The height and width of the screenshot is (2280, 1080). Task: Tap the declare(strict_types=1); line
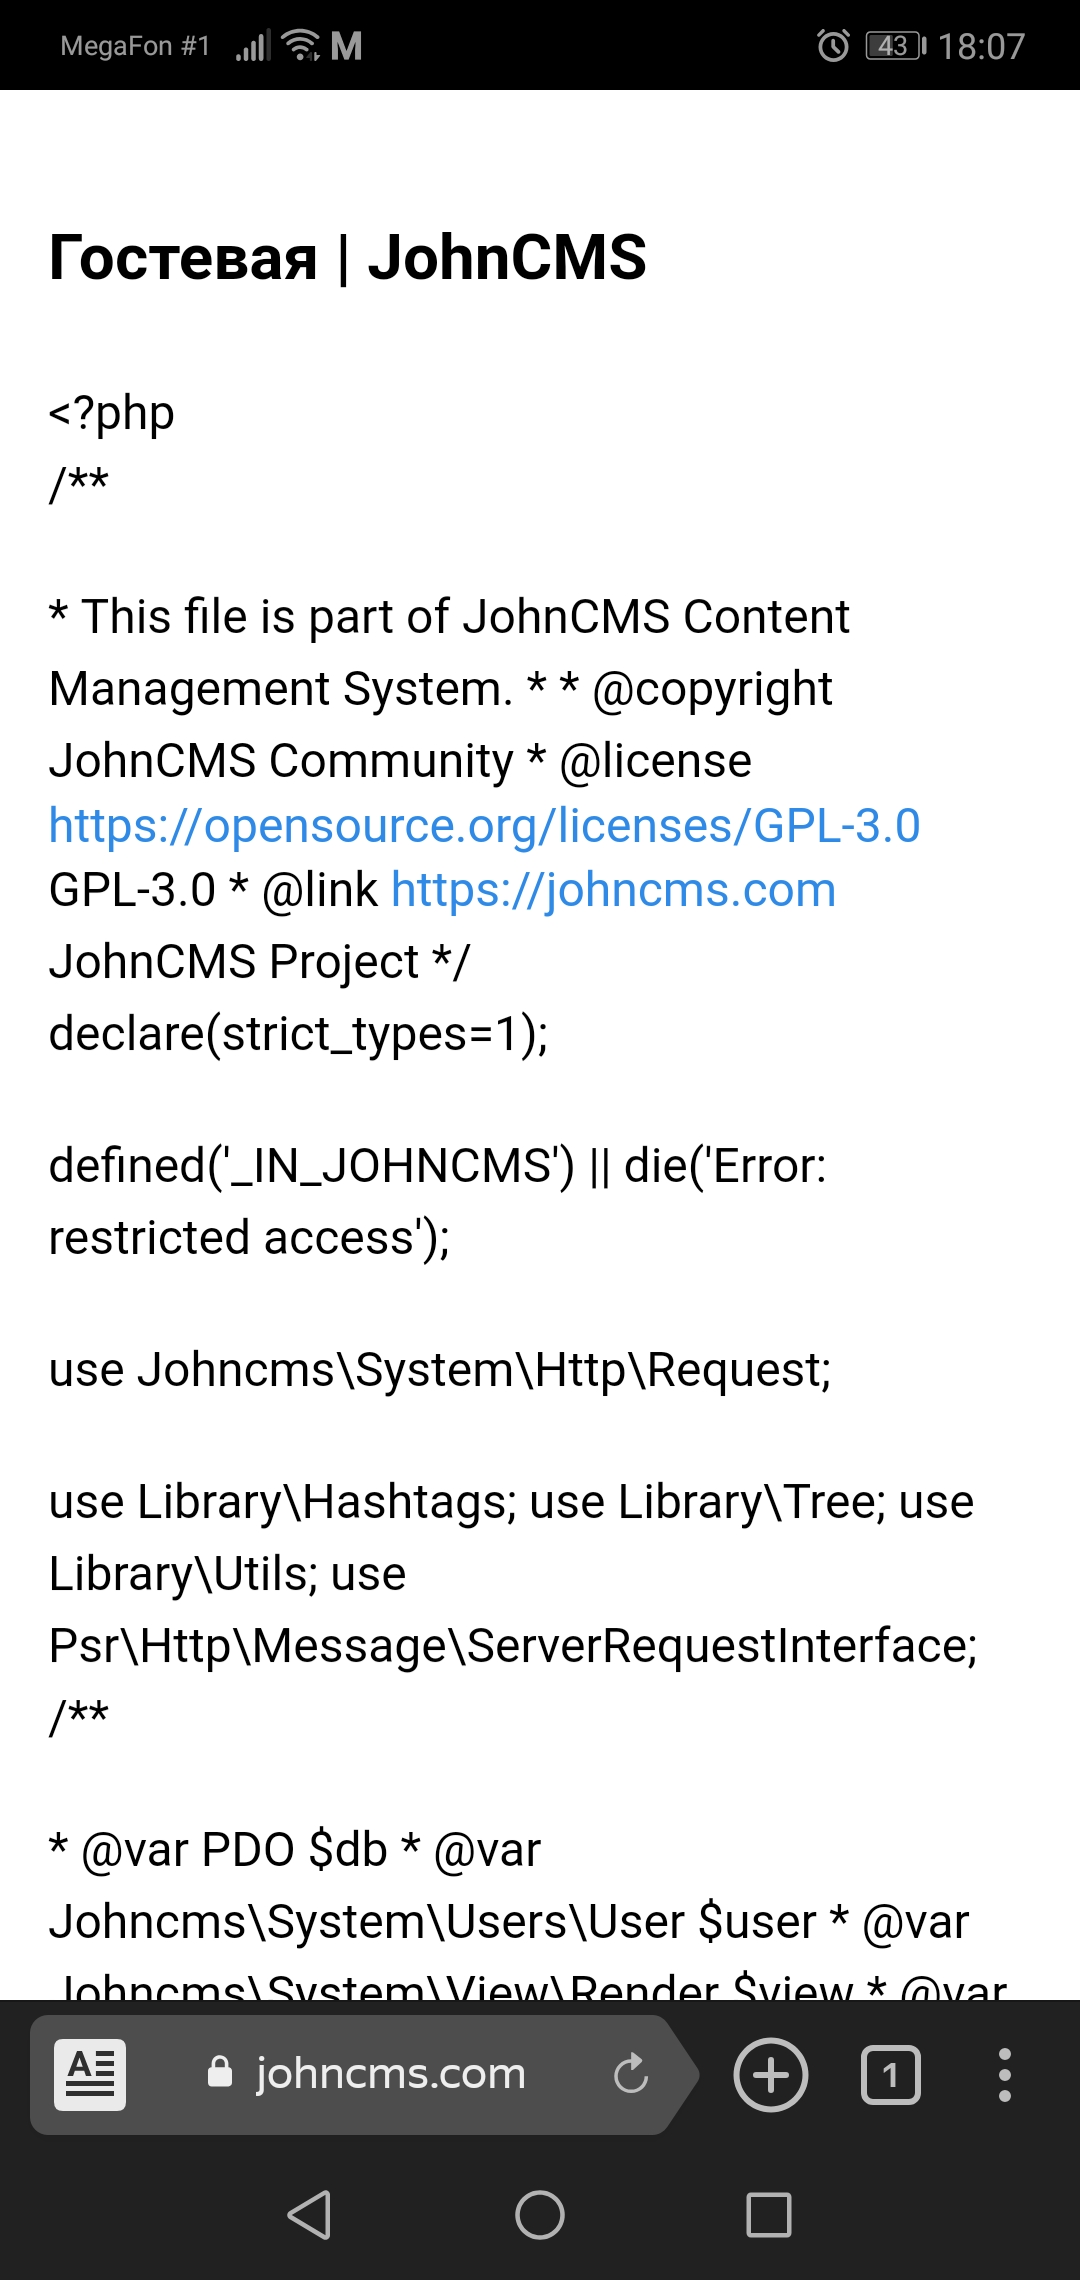pyautogui.click(x=298, y=1034)
